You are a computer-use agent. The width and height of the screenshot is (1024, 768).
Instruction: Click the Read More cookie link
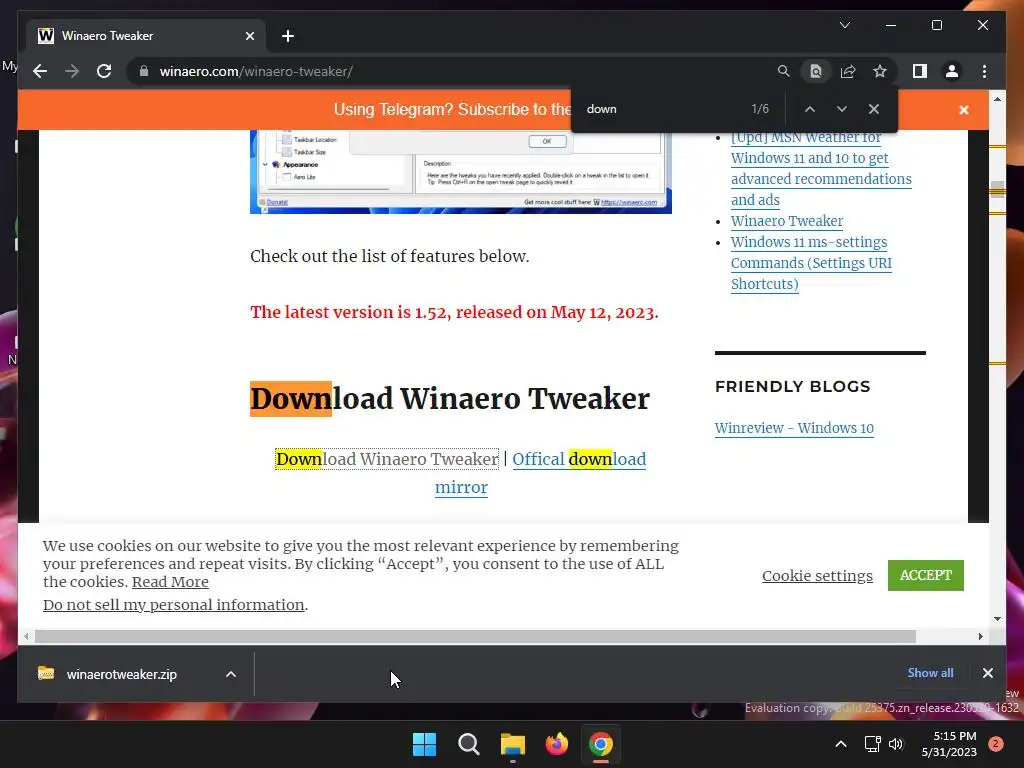[x=170, y=582]
